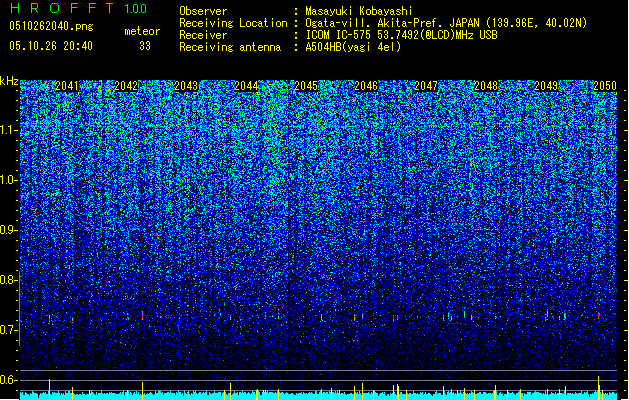Click the 2050 time marker

(x=605, y=86)
